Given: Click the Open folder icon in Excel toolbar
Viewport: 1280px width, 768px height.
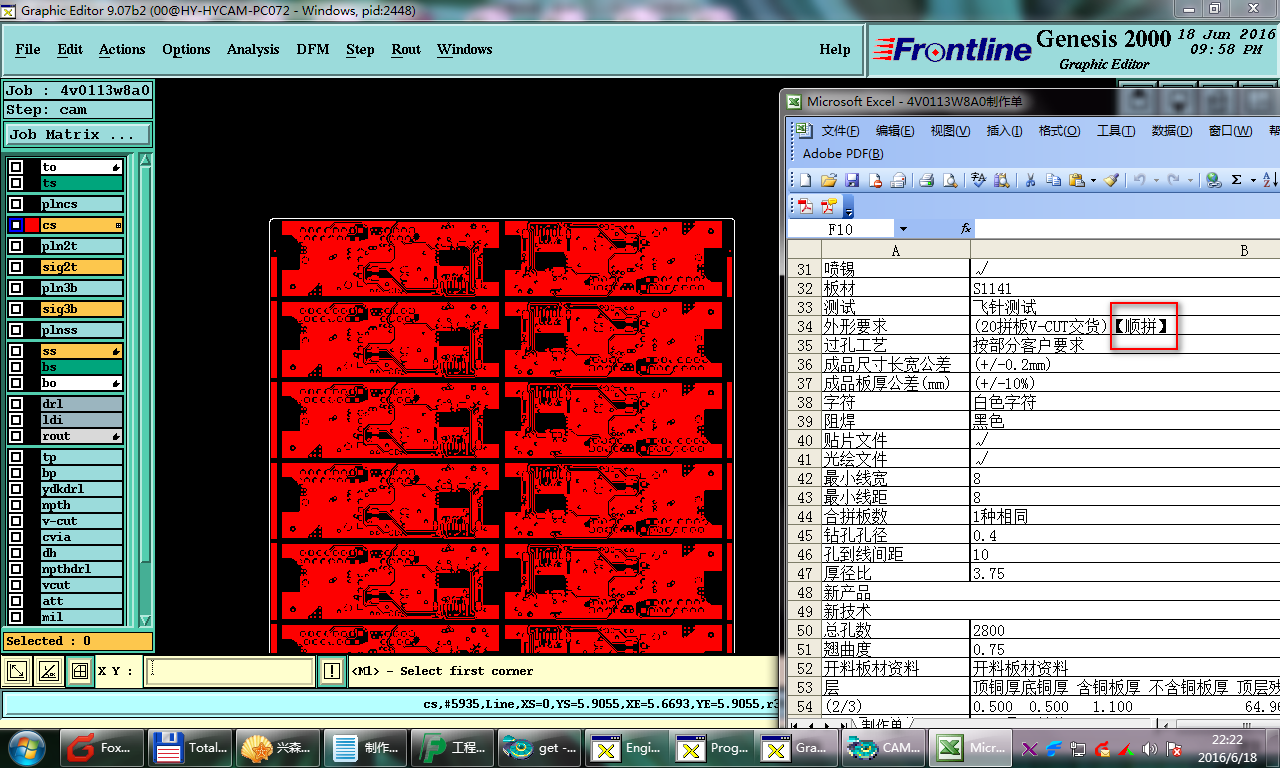Looking at the screenshot, I should click(828, 180).
